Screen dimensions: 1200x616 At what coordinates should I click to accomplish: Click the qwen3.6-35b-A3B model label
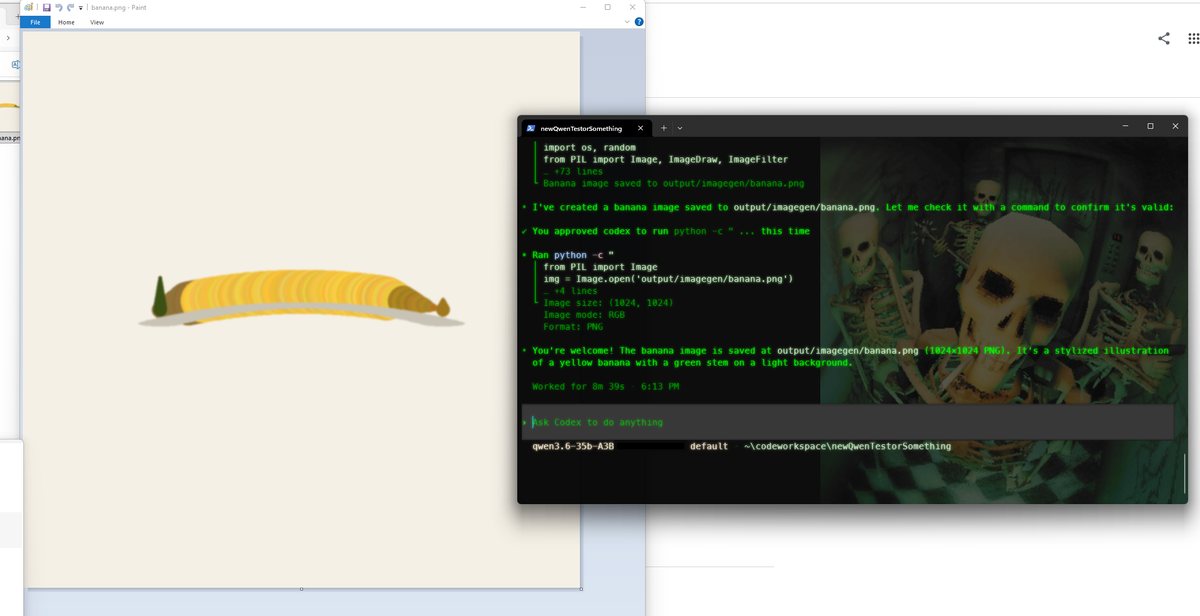pyautogui.click(x=573, y=446)
